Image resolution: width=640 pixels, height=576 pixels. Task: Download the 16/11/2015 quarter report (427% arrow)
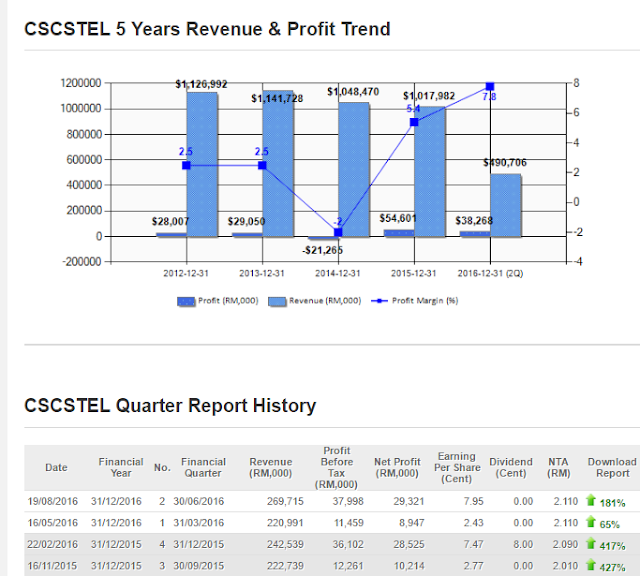coord(591,565)
